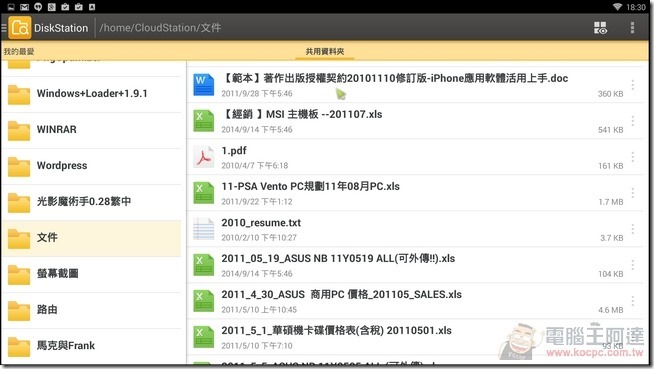Open the WINRAR folder
654x369 pixels.
(92, 130)
